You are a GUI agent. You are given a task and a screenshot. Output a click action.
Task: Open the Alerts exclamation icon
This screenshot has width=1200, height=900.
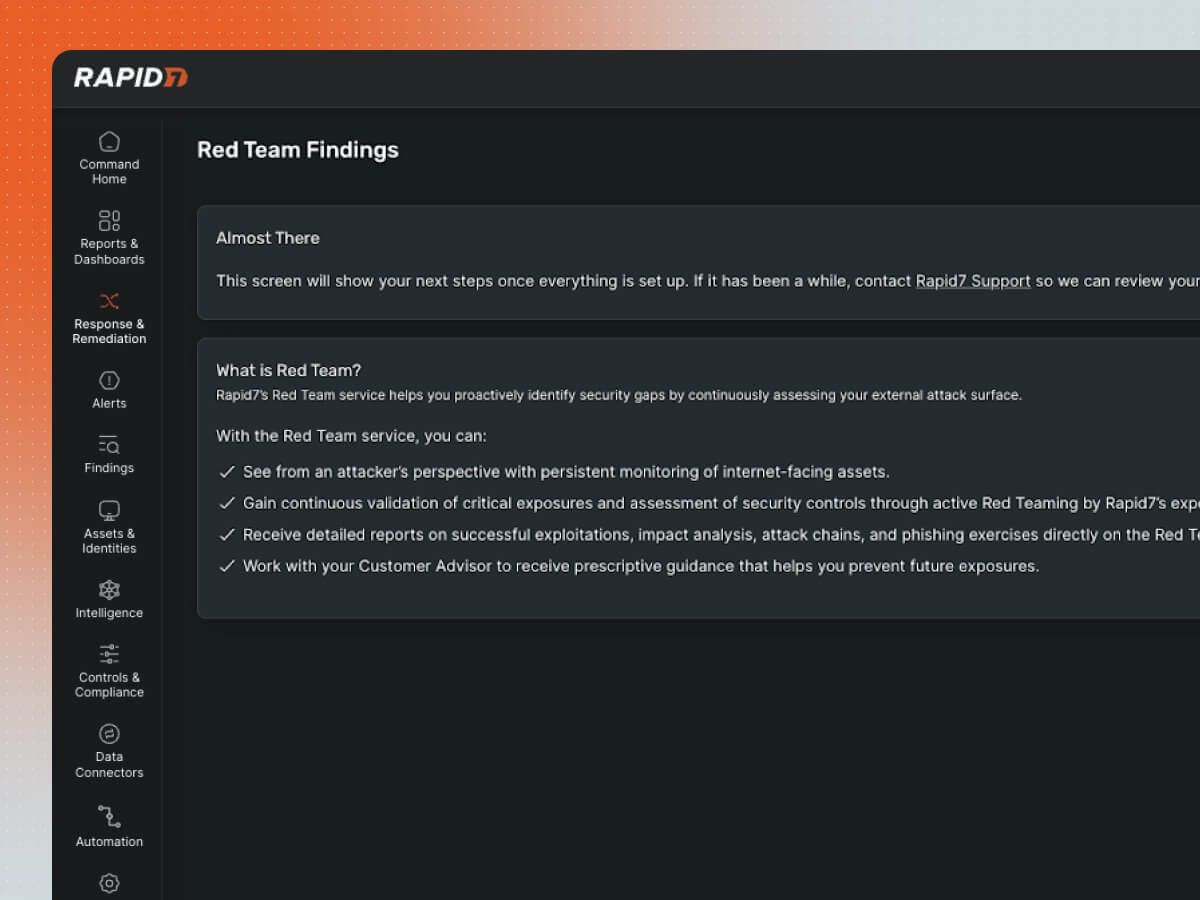tap(109, 380)
